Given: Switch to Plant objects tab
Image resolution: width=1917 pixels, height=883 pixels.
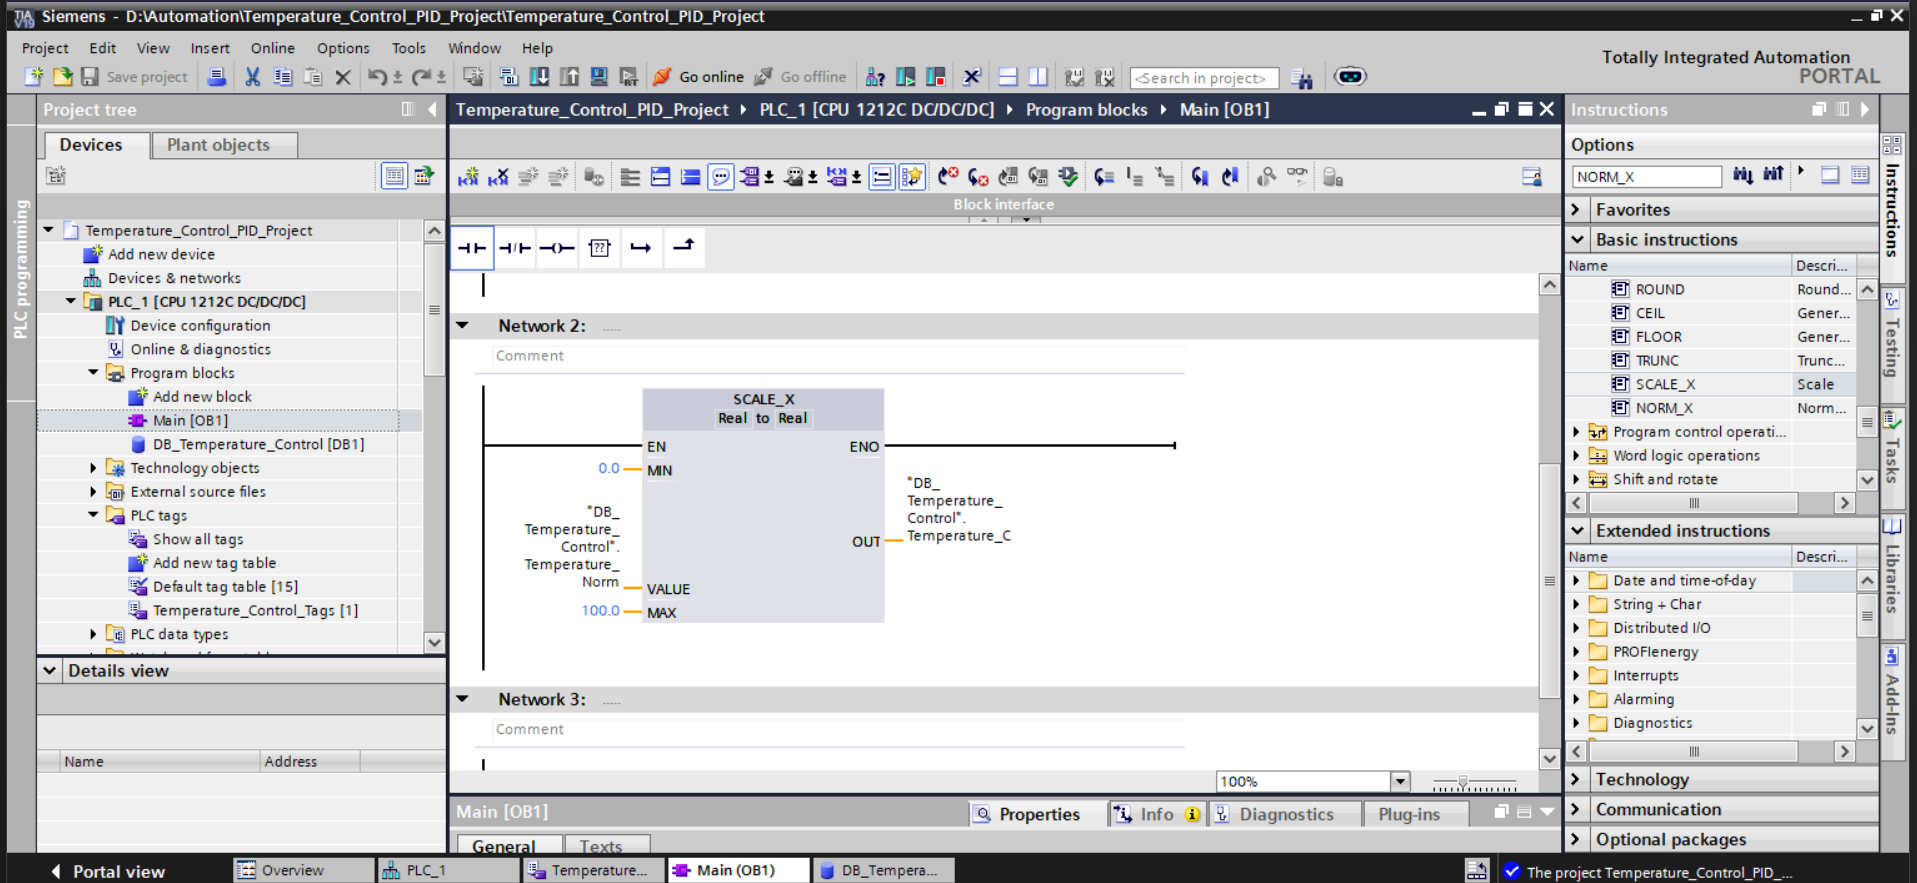Looking at the screenshot, I should pyautogui.click(x=224, y=145).
